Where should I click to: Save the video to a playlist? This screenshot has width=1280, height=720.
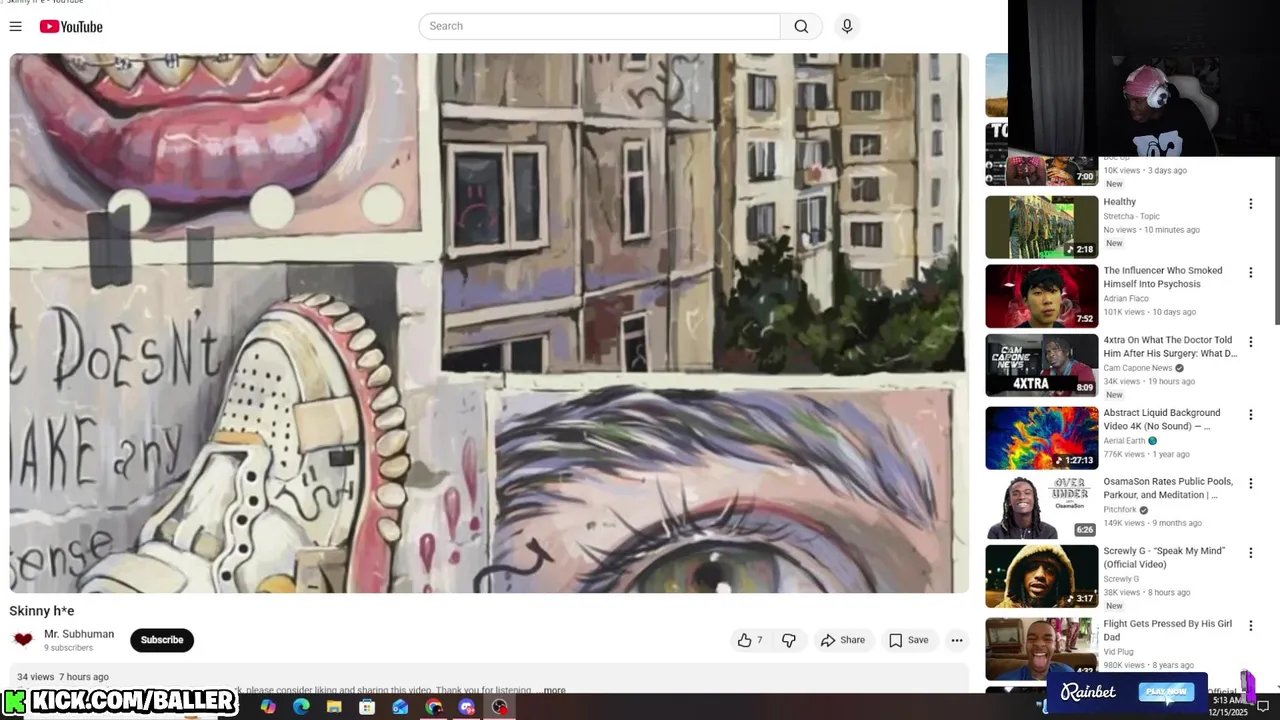coord(909,640)
